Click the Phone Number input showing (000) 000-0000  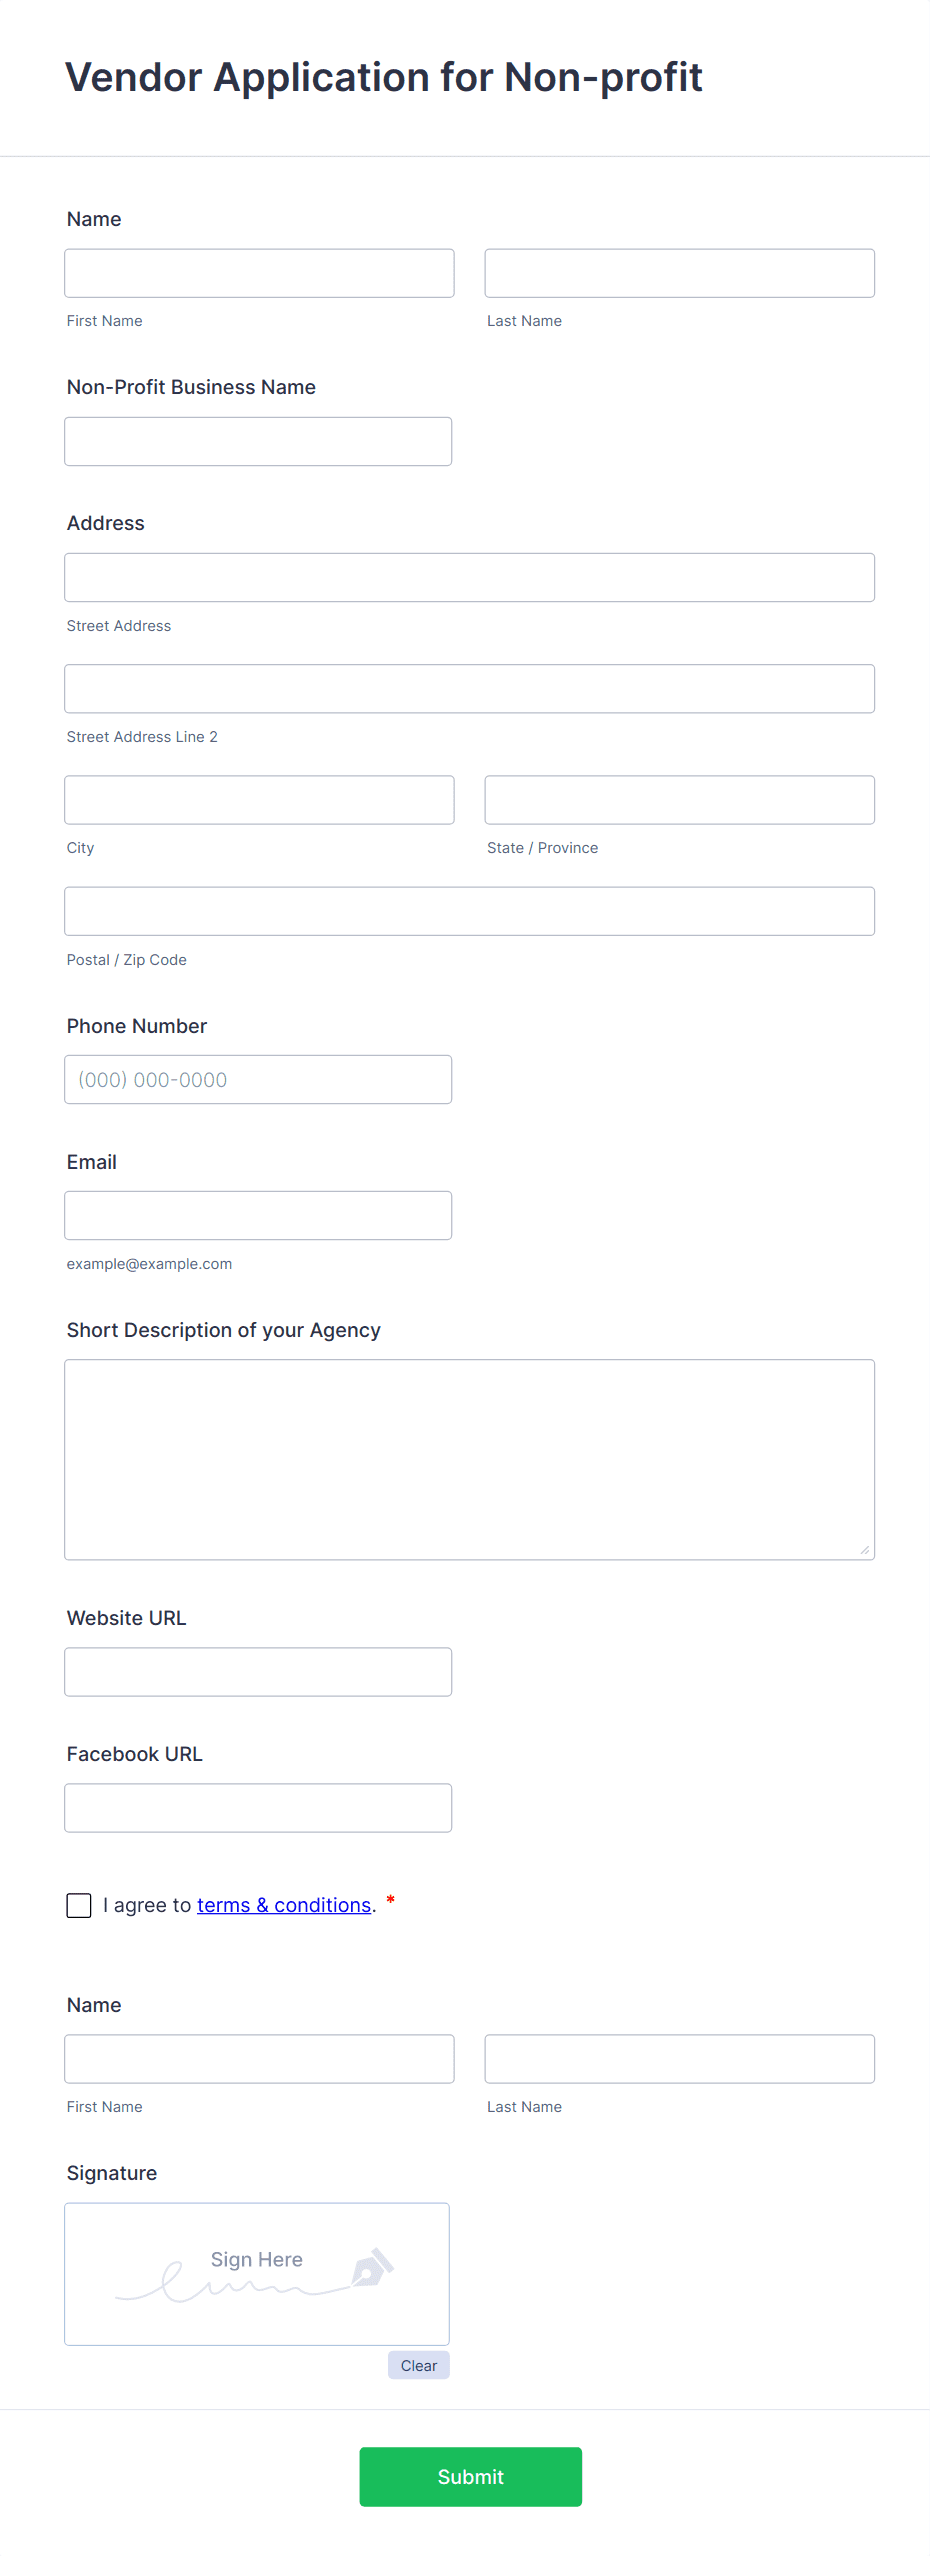click(x=258, y=1079)
